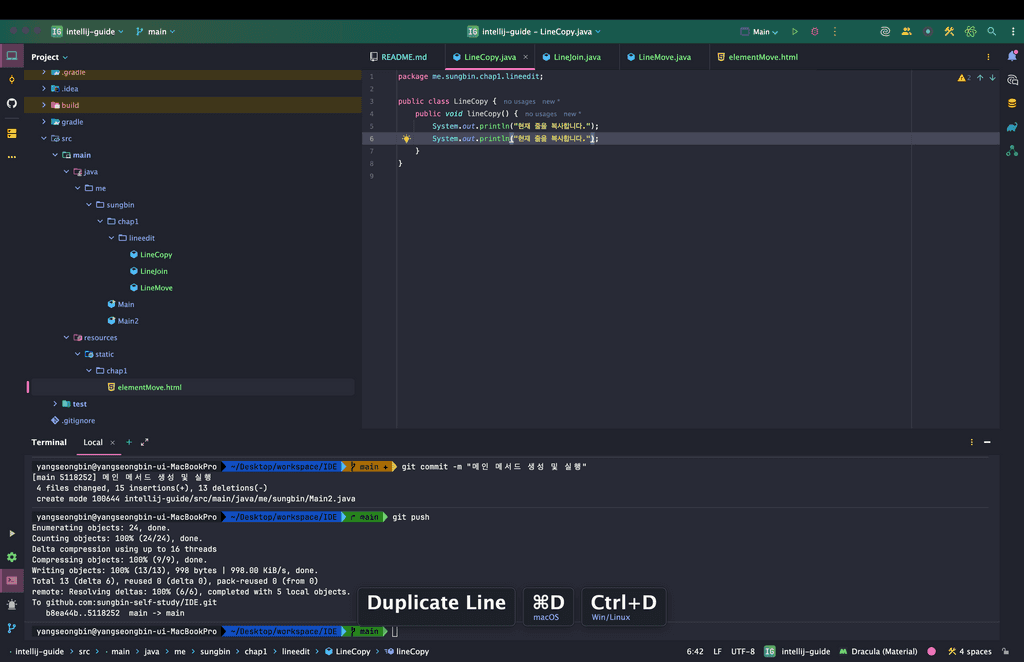
Task: Open the Main run configuration dropdown
Action: [x=760, y=32]
